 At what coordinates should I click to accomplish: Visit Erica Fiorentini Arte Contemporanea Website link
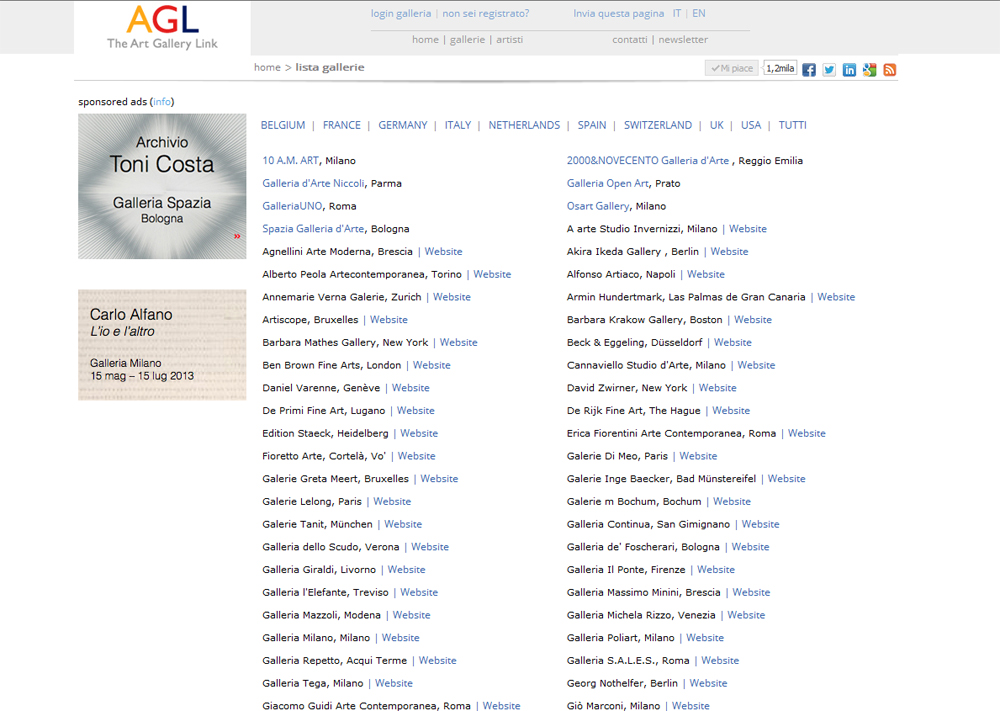point(806,434)
